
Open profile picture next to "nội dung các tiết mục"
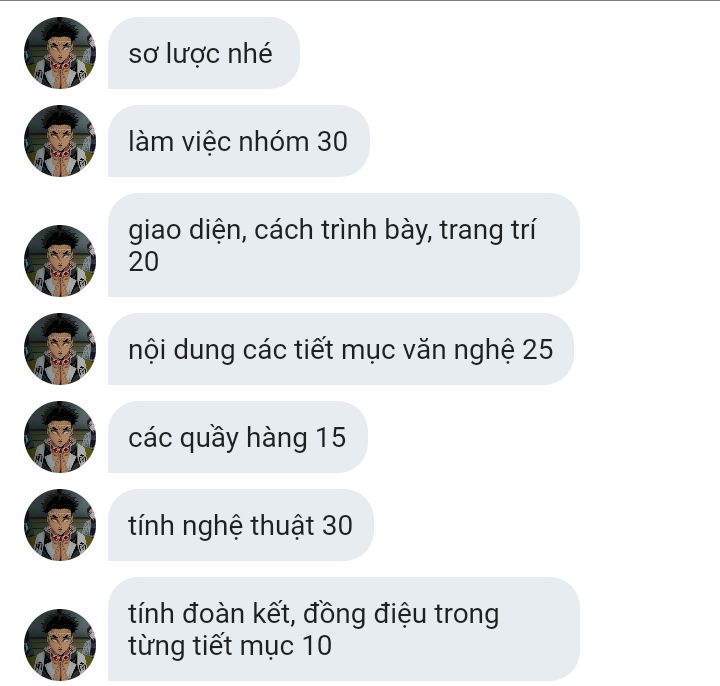60,349
